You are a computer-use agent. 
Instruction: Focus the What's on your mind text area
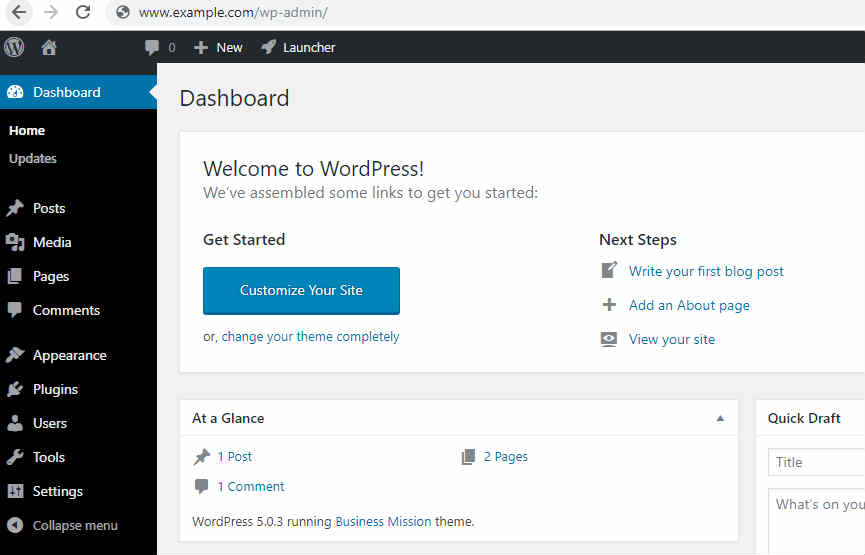click(816, 521)
